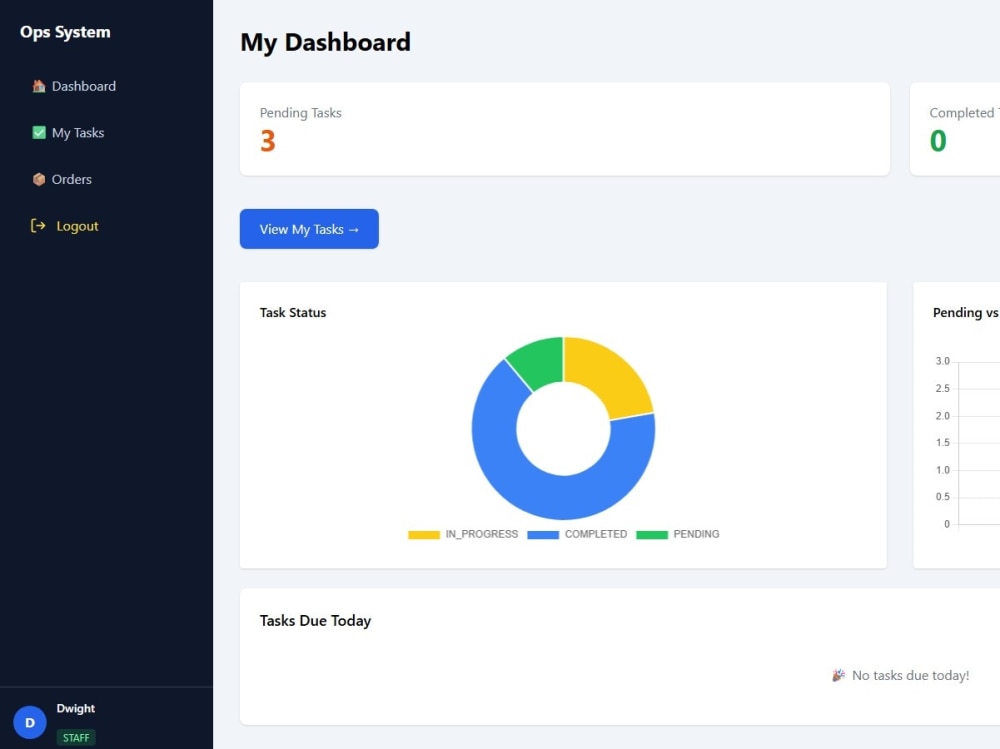Click the Completed count 0
This screenshot has height=749, width=1000.
(x=938, y=141)
